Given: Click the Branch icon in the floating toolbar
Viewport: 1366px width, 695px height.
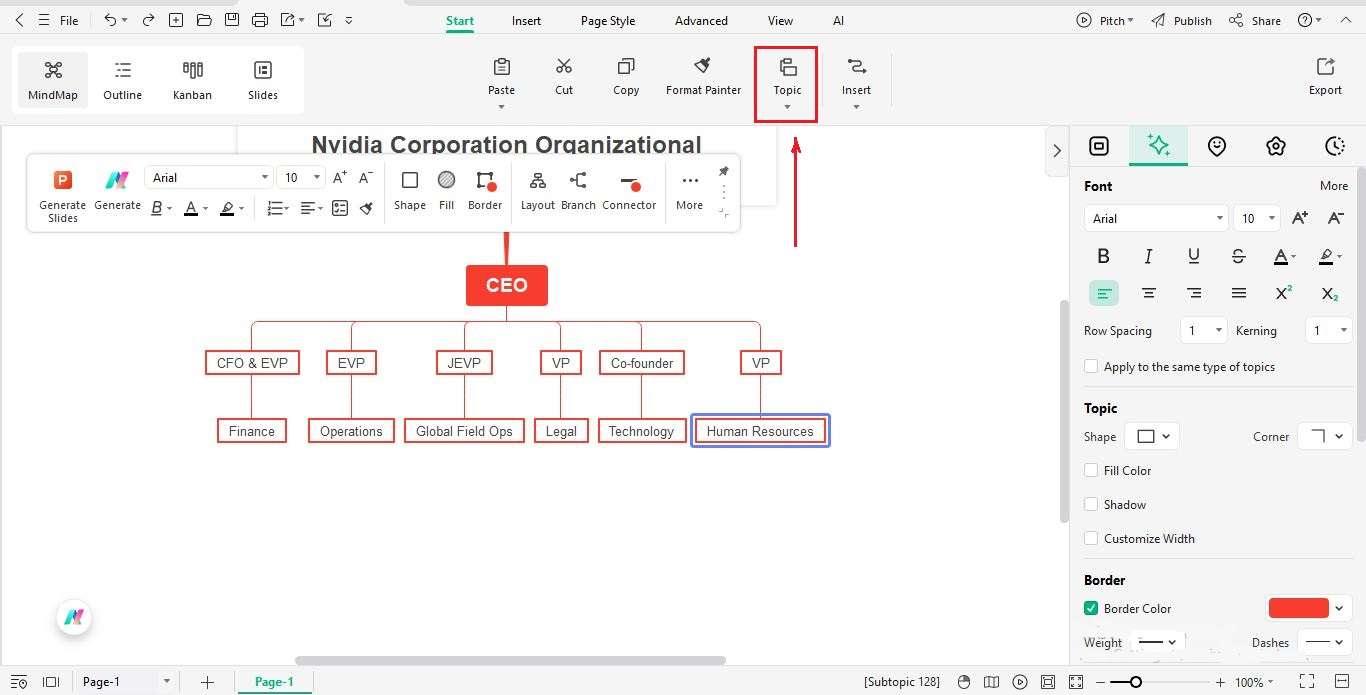Looking at the screenshot, I should point(578,190).
